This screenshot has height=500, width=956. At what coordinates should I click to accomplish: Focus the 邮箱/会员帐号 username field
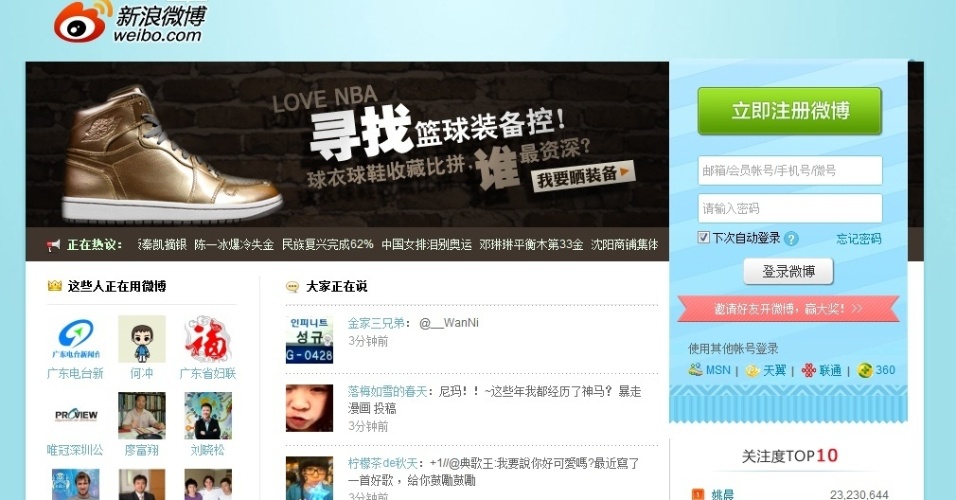pos(790,170)
